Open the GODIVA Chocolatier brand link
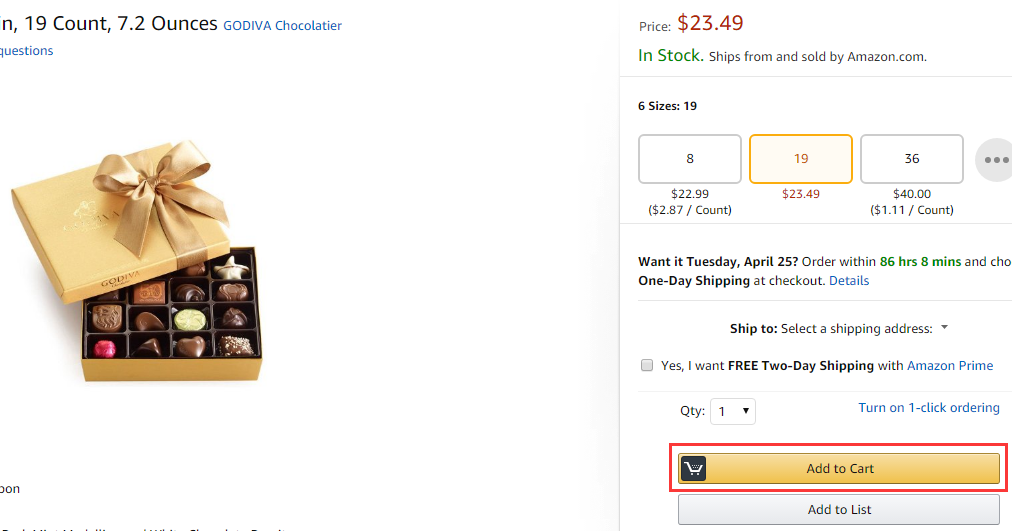The height and width of the screenshot is (531, 1012). 282,26
